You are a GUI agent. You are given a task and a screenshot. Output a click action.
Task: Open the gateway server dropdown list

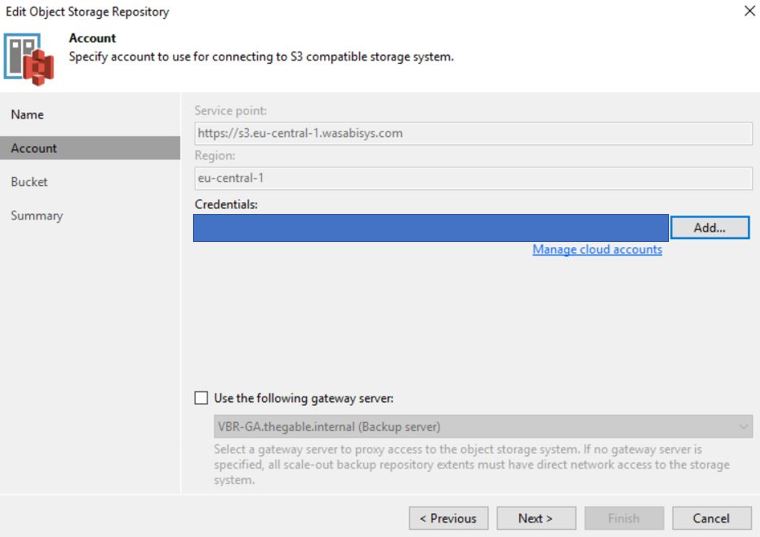point(483,426)
